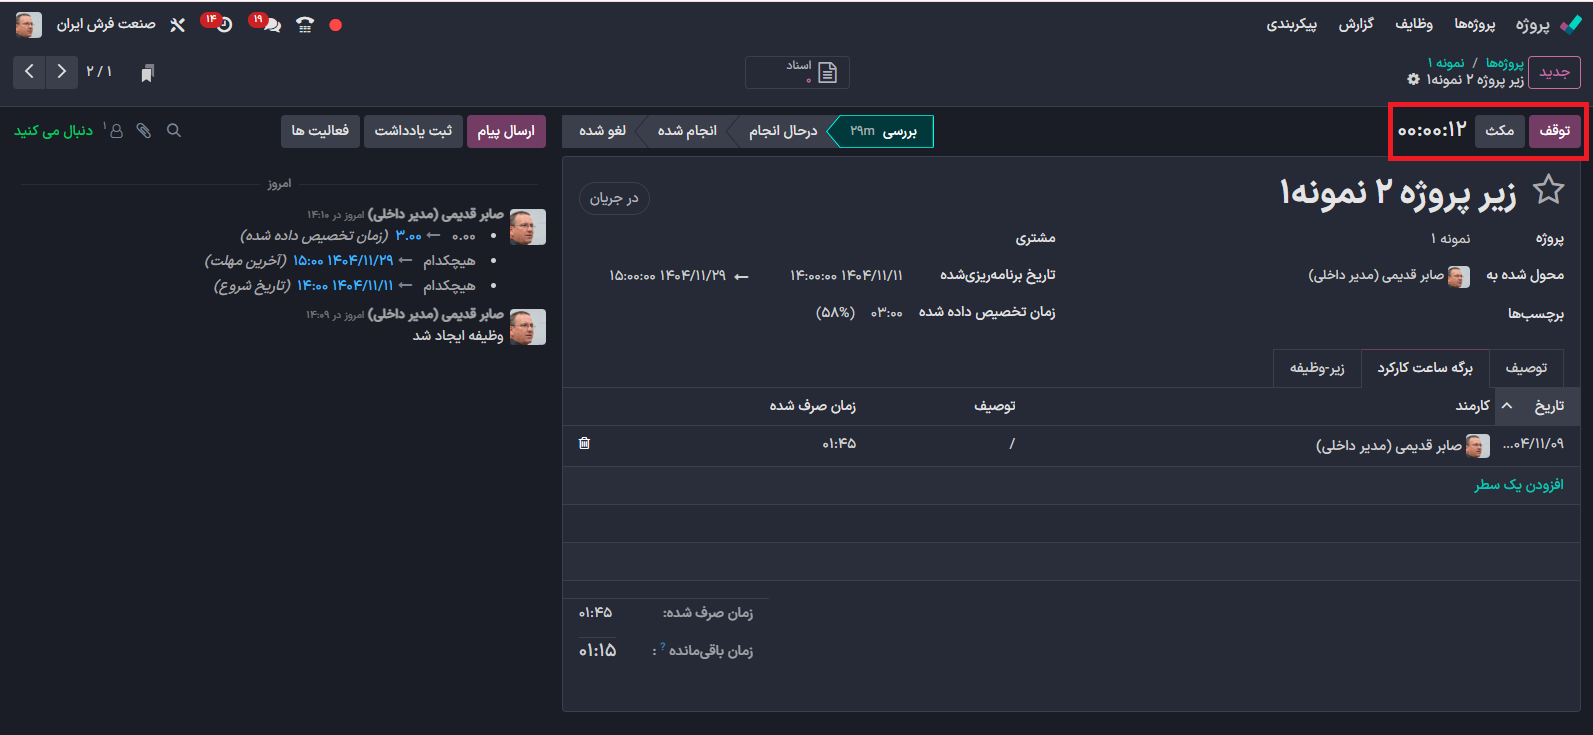Click the paperclip attachments icon in chatter

tap(144, 131)
